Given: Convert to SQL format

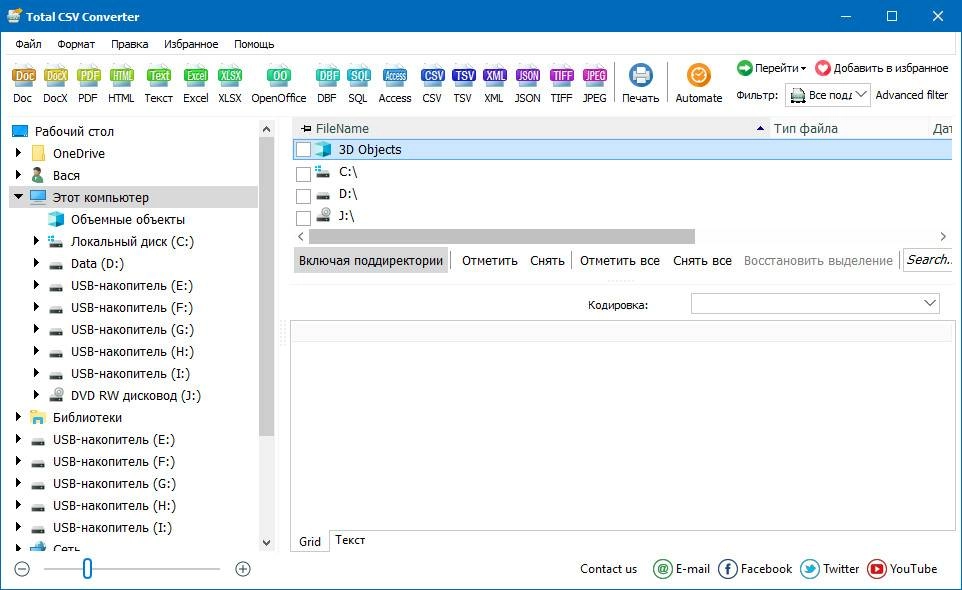Looking at the screenshot, I should click(x=358, y=84).
